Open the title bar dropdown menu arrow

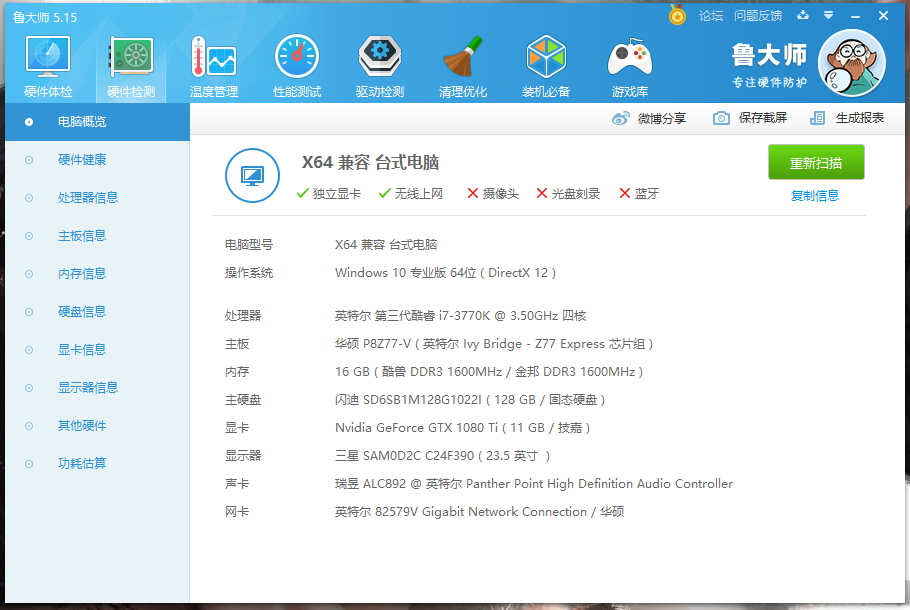(x=829, y=16)
